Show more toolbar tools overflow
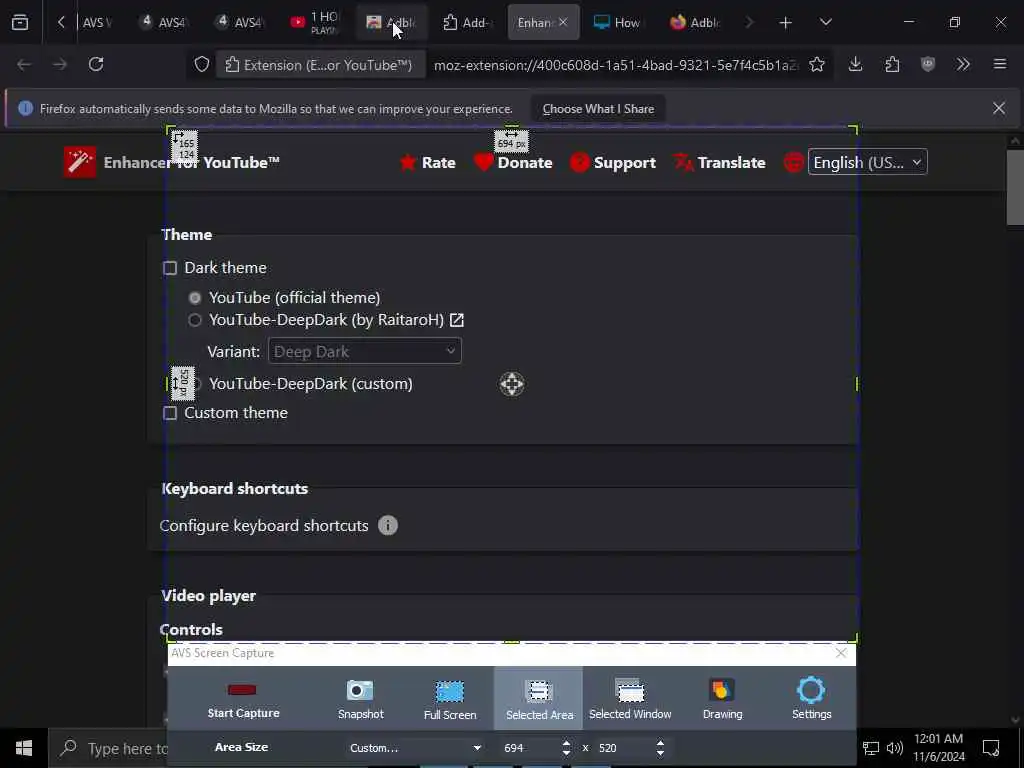 tap(963, 64)
